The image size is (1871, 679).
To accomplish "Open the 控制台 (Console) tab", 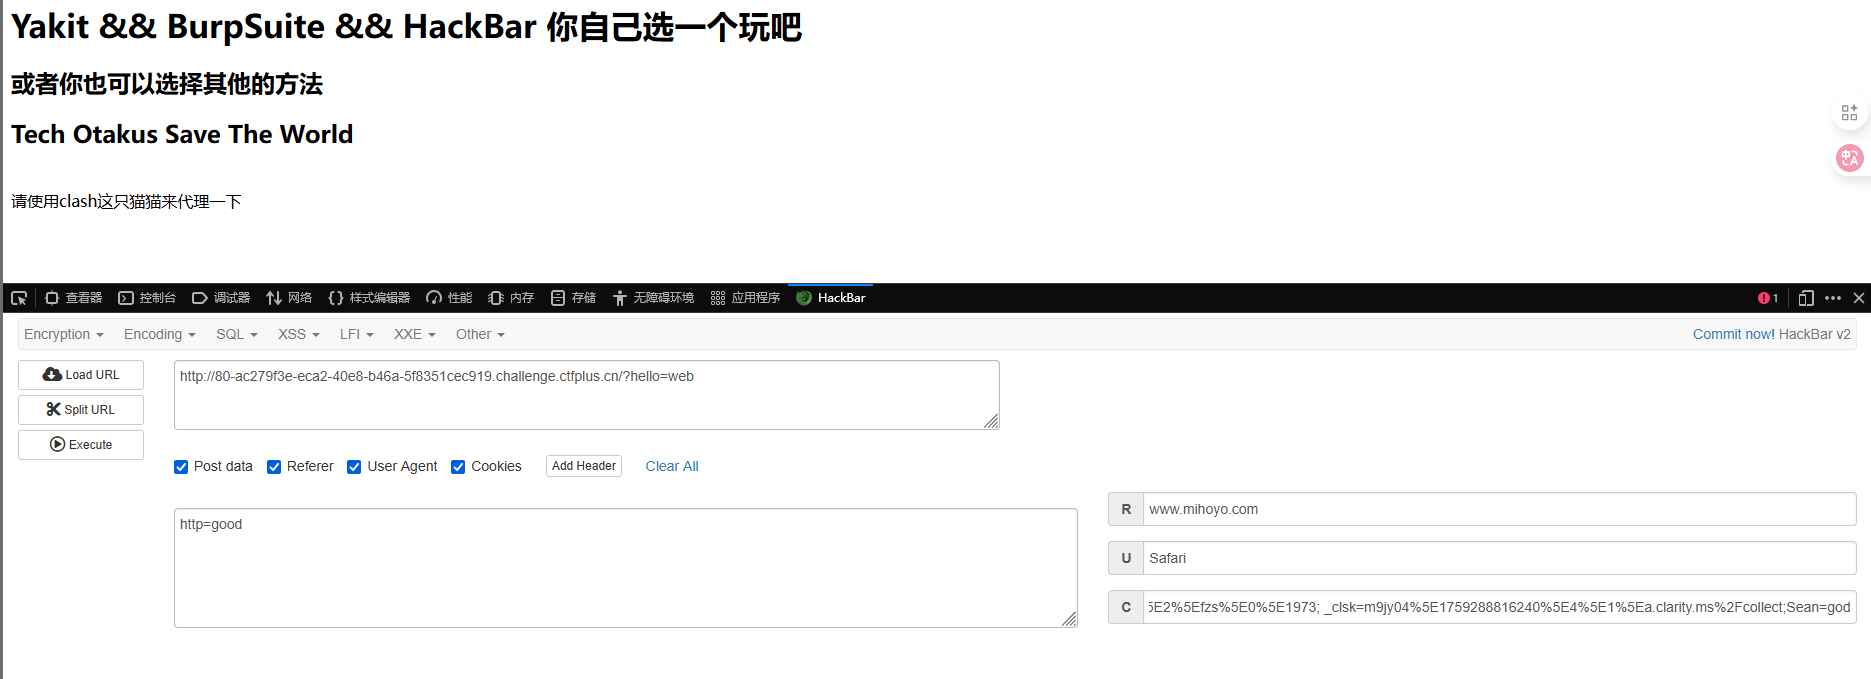I will coord(147,298).
